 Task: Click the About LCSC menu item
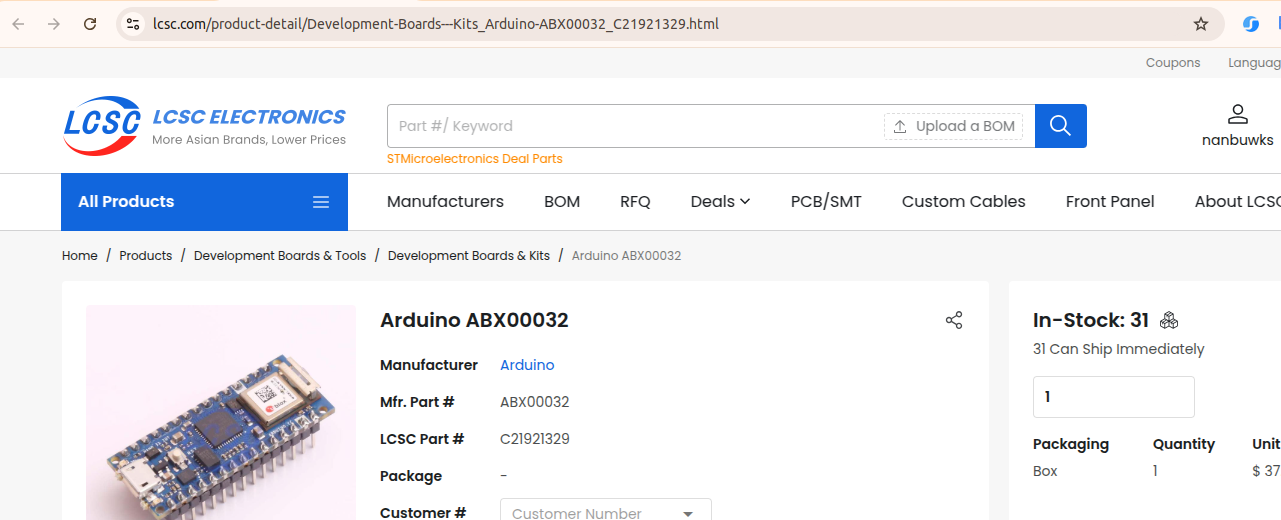point(1237,202)
